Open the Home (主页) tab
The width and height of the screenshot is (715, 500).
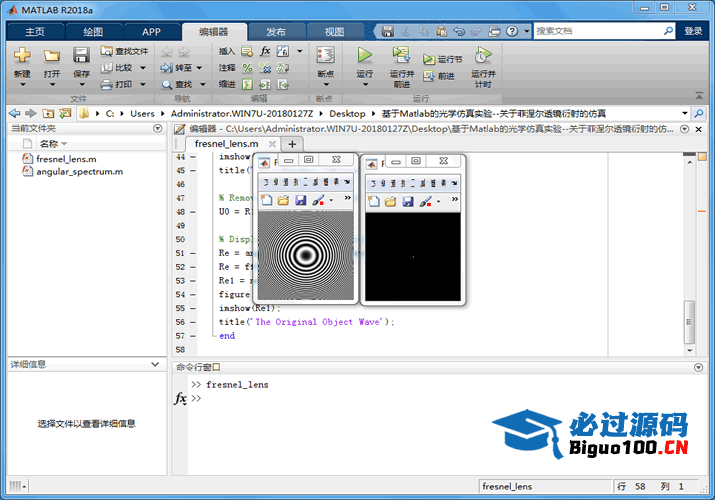tap(35, 31)
